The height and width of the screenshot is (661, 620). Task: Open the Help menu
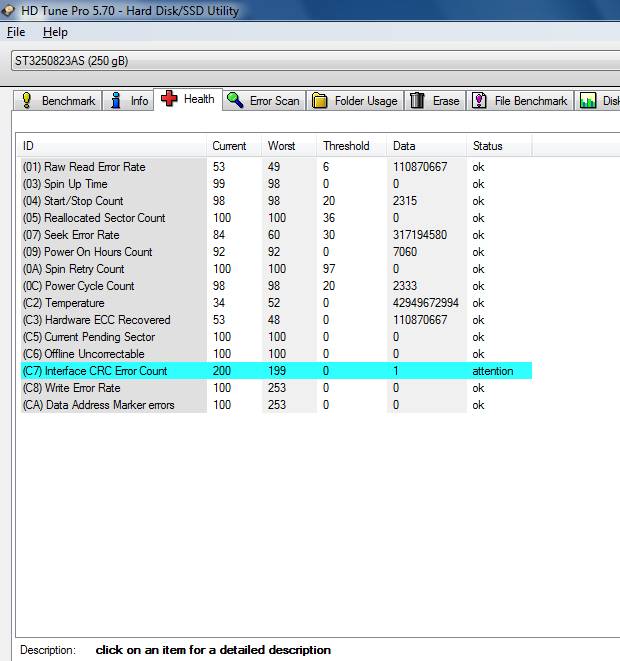point(55,32)
